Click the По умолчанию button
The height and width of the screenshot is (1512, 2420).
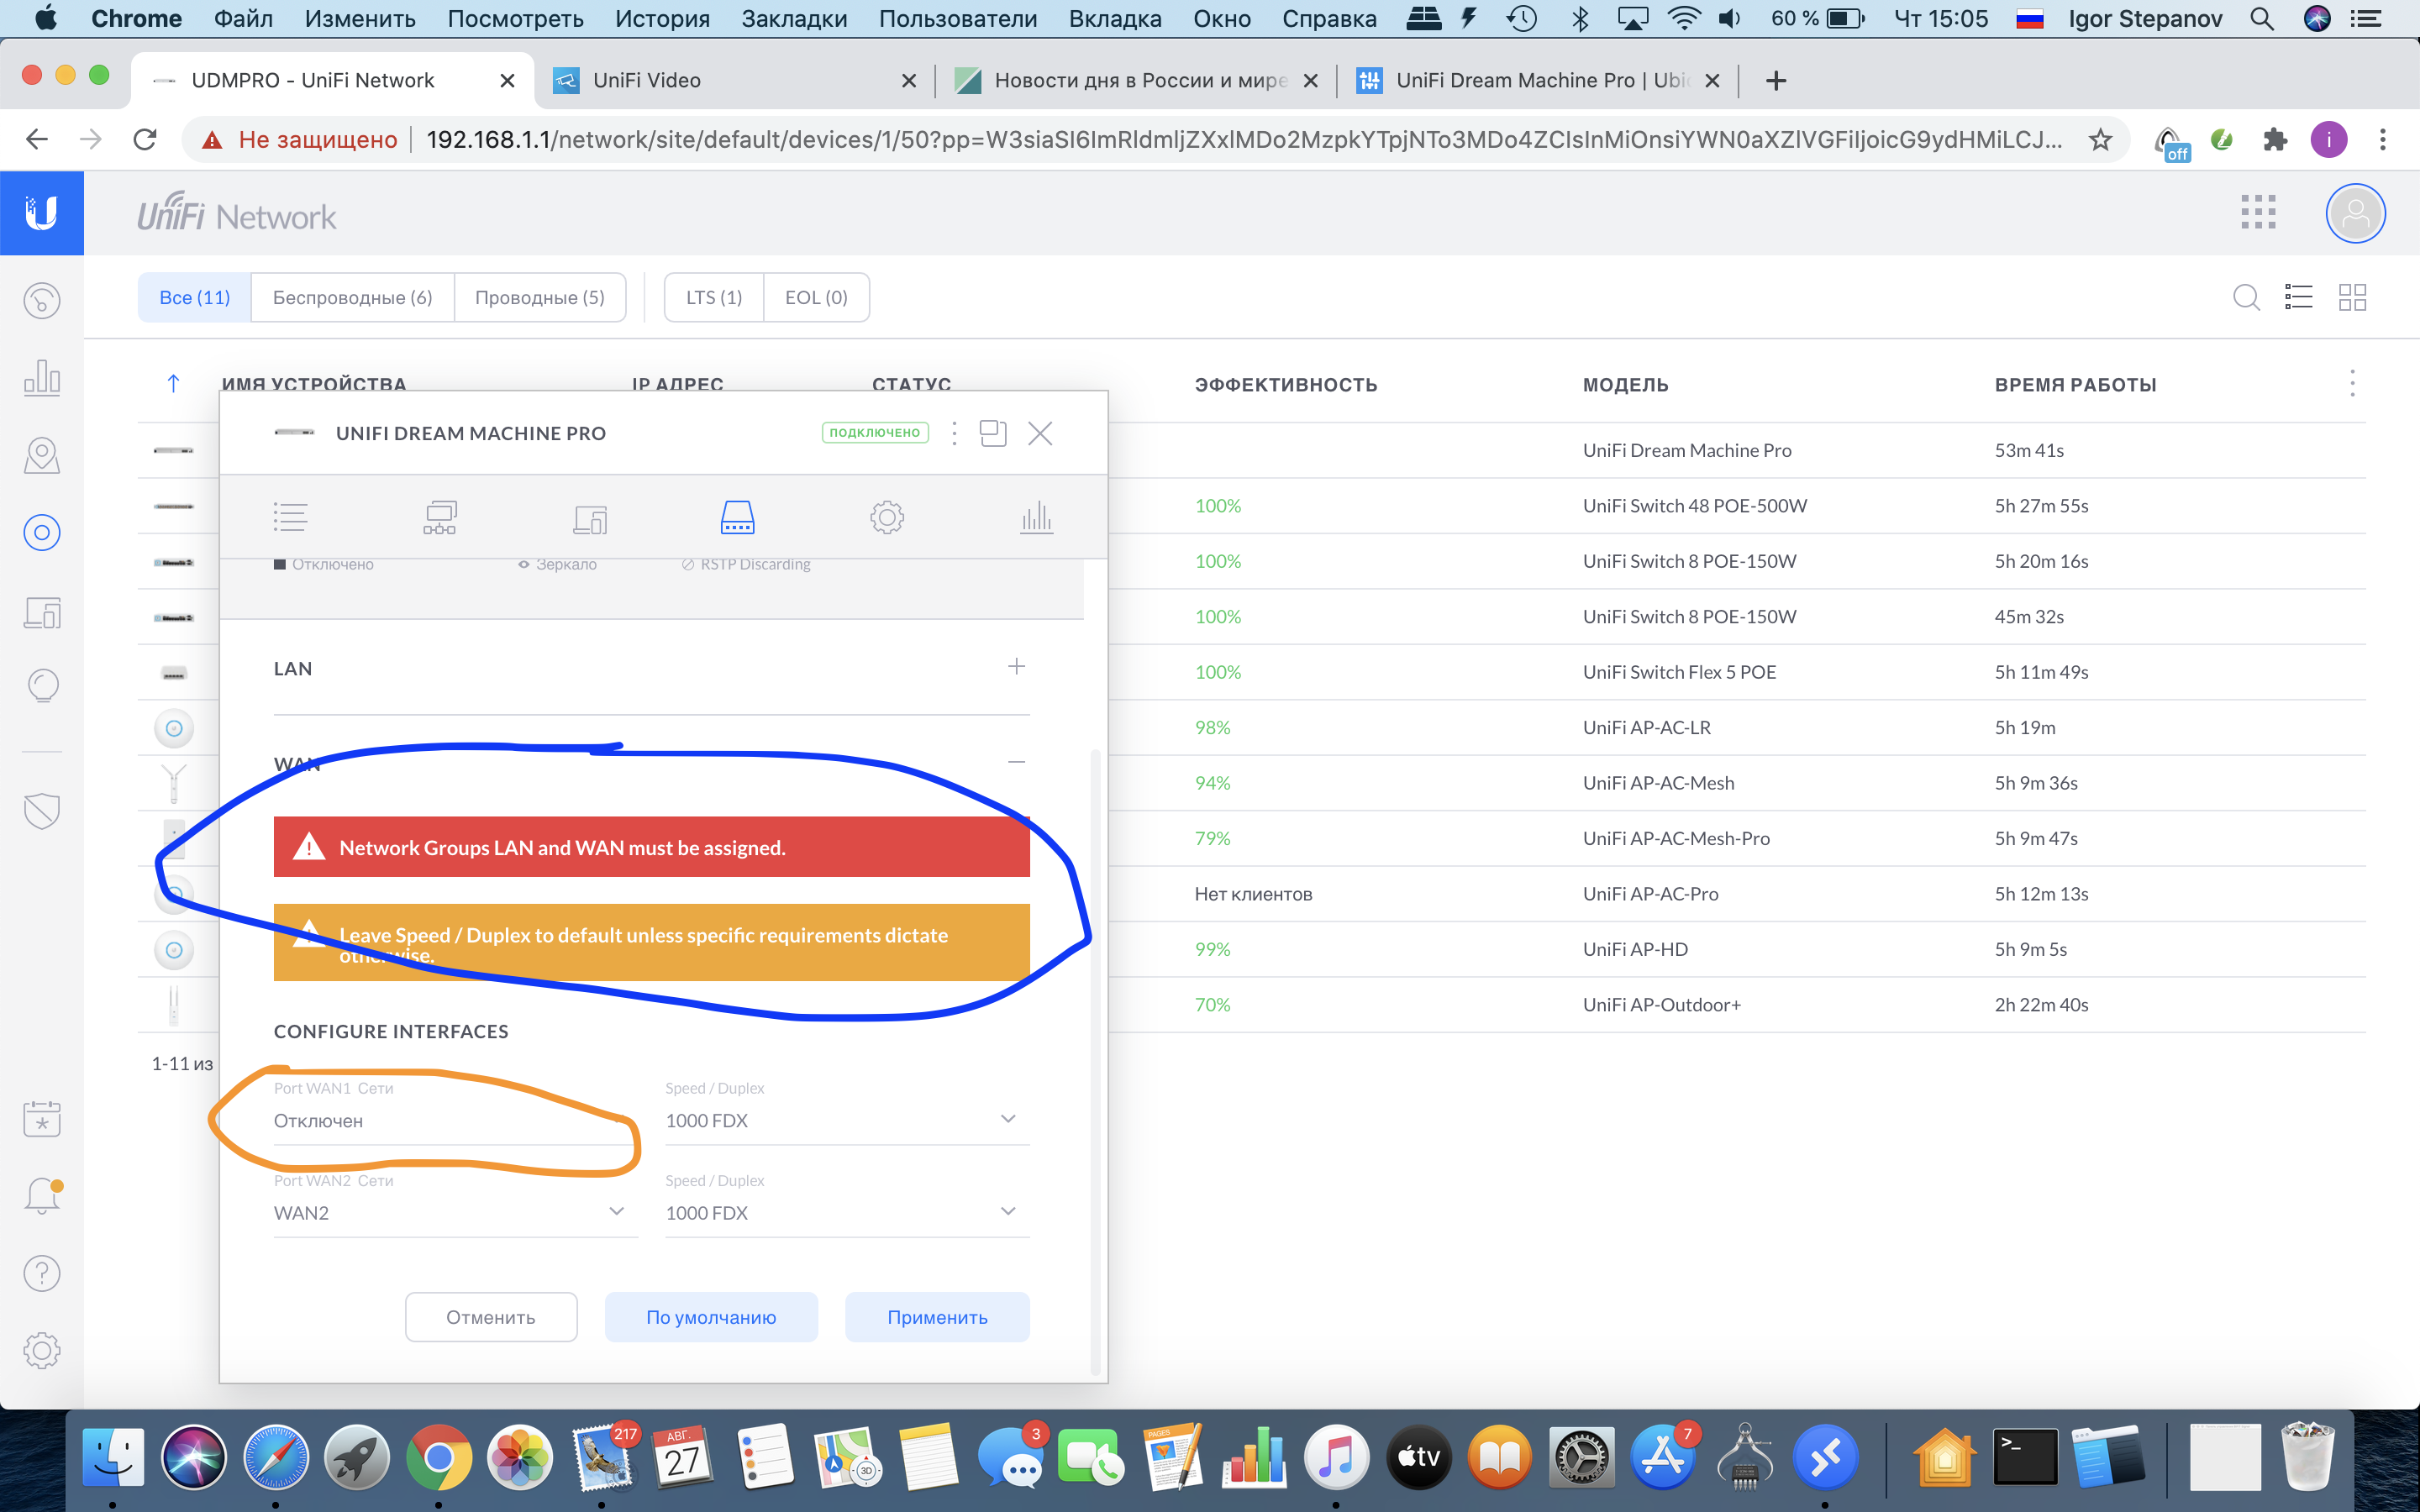pos(711,1317)
